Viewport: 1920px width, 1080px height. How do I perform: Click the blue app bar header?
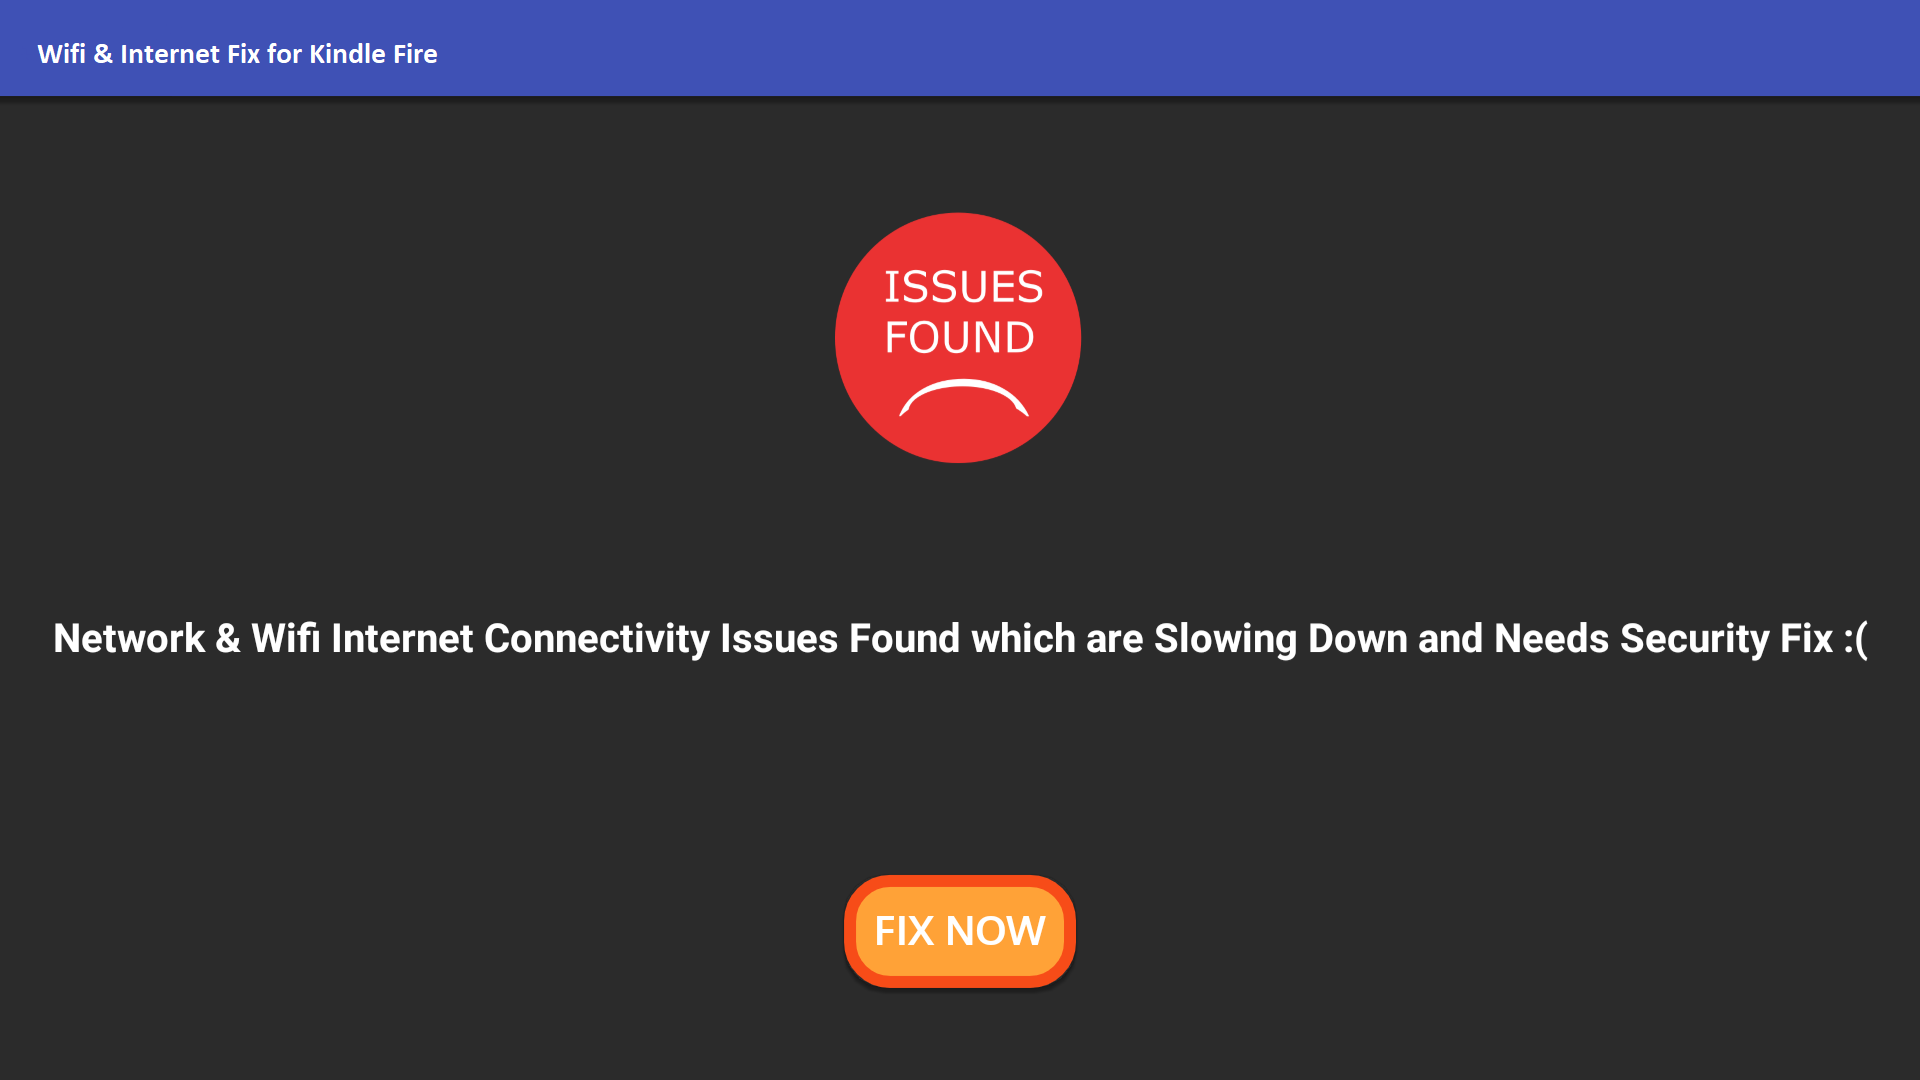click(960, 48)
